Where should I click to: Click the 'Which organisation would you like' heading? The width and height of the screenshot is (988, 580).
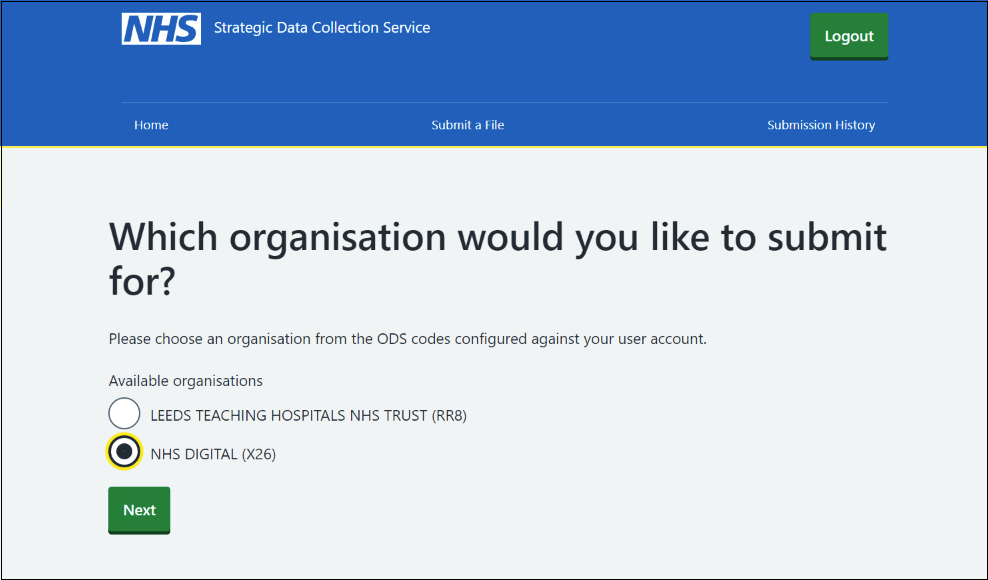[498, 258]
